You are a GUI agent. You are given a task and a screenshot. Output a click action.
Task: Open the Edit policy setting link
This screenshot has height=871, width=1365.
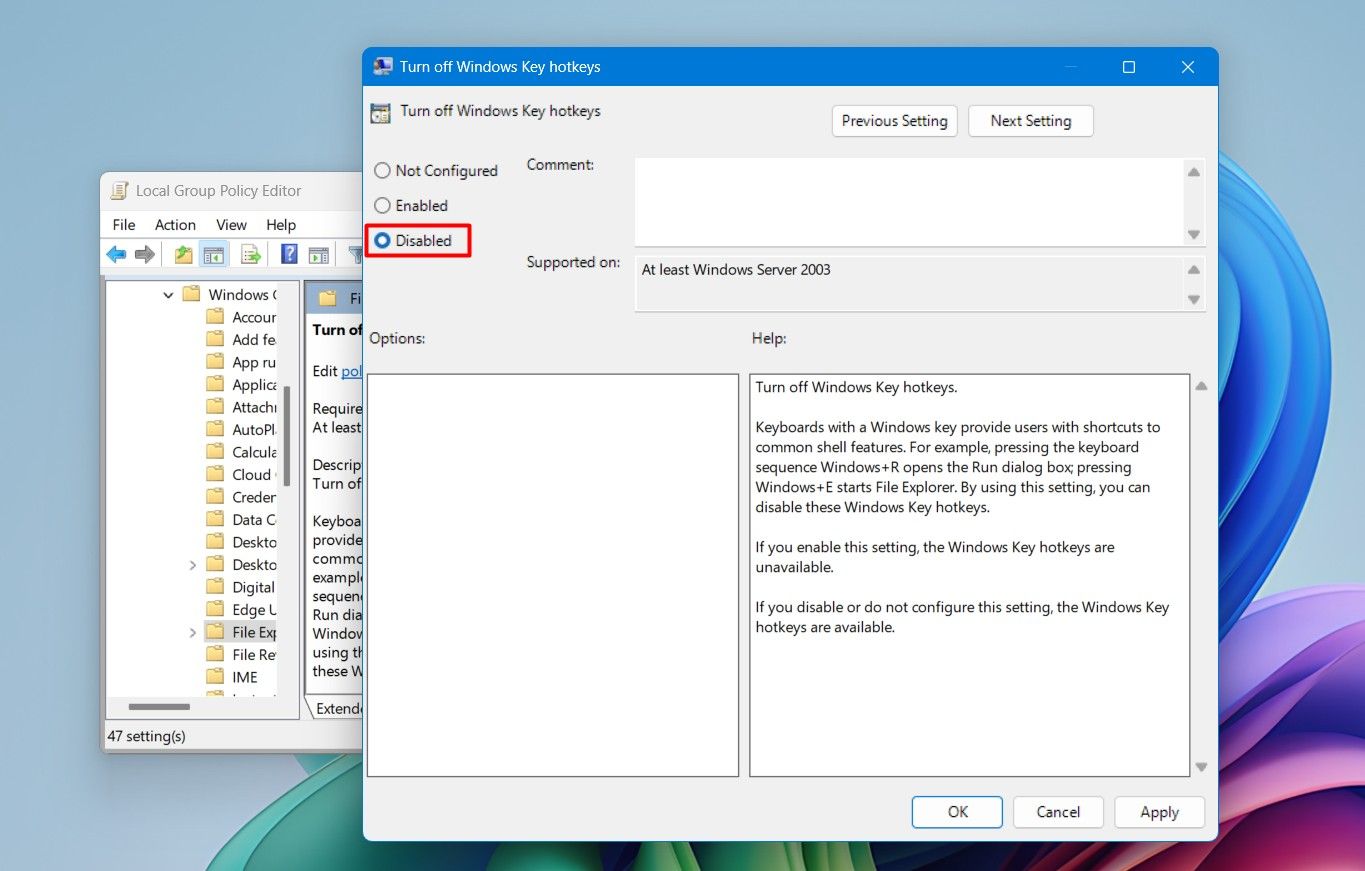pyautogui.click(x=352, y=371)
